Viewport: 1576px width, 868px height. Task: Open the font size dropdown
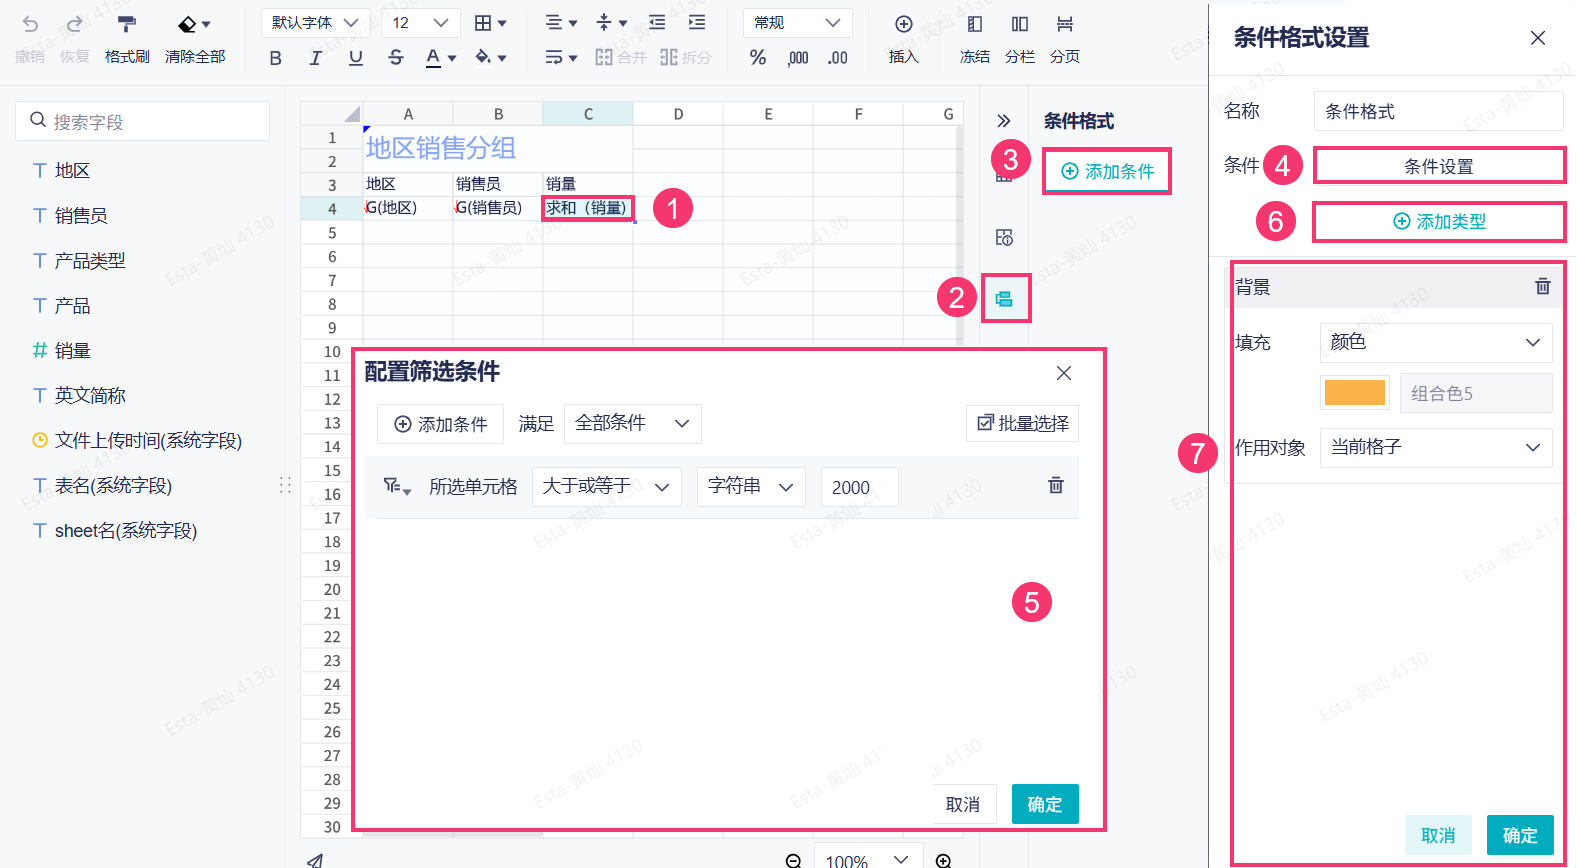pos(420,23)
